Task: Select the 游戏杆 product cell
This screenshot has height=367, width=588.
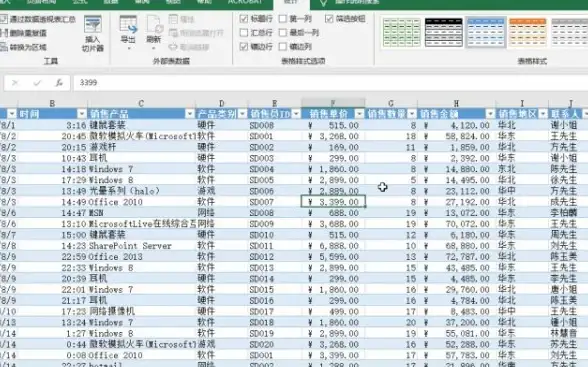Action: (141, 147)
